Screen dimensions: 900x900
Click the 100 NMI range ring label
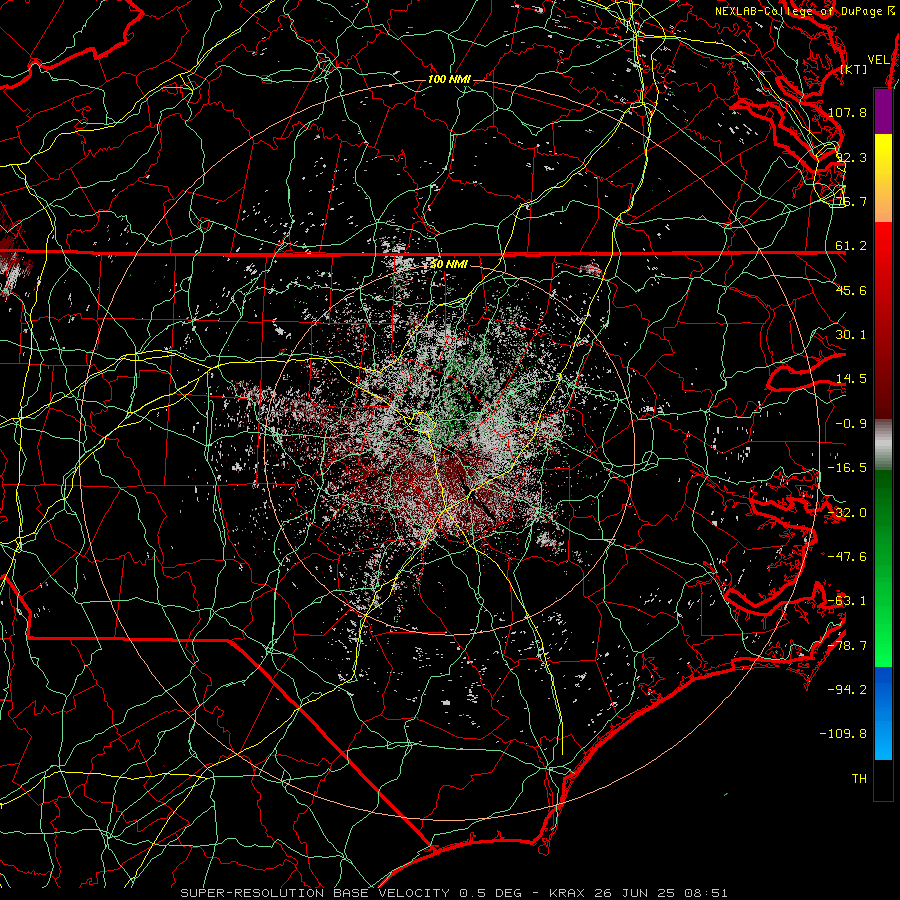[x=449, y=79]
